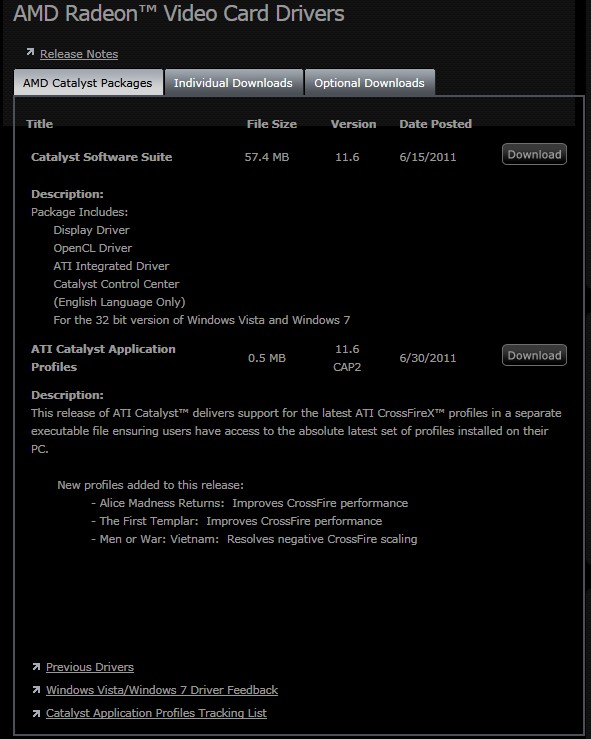Click the Date Posted column header
The width and height of the screenshot is (591, 739).
(x=435, y=124)
